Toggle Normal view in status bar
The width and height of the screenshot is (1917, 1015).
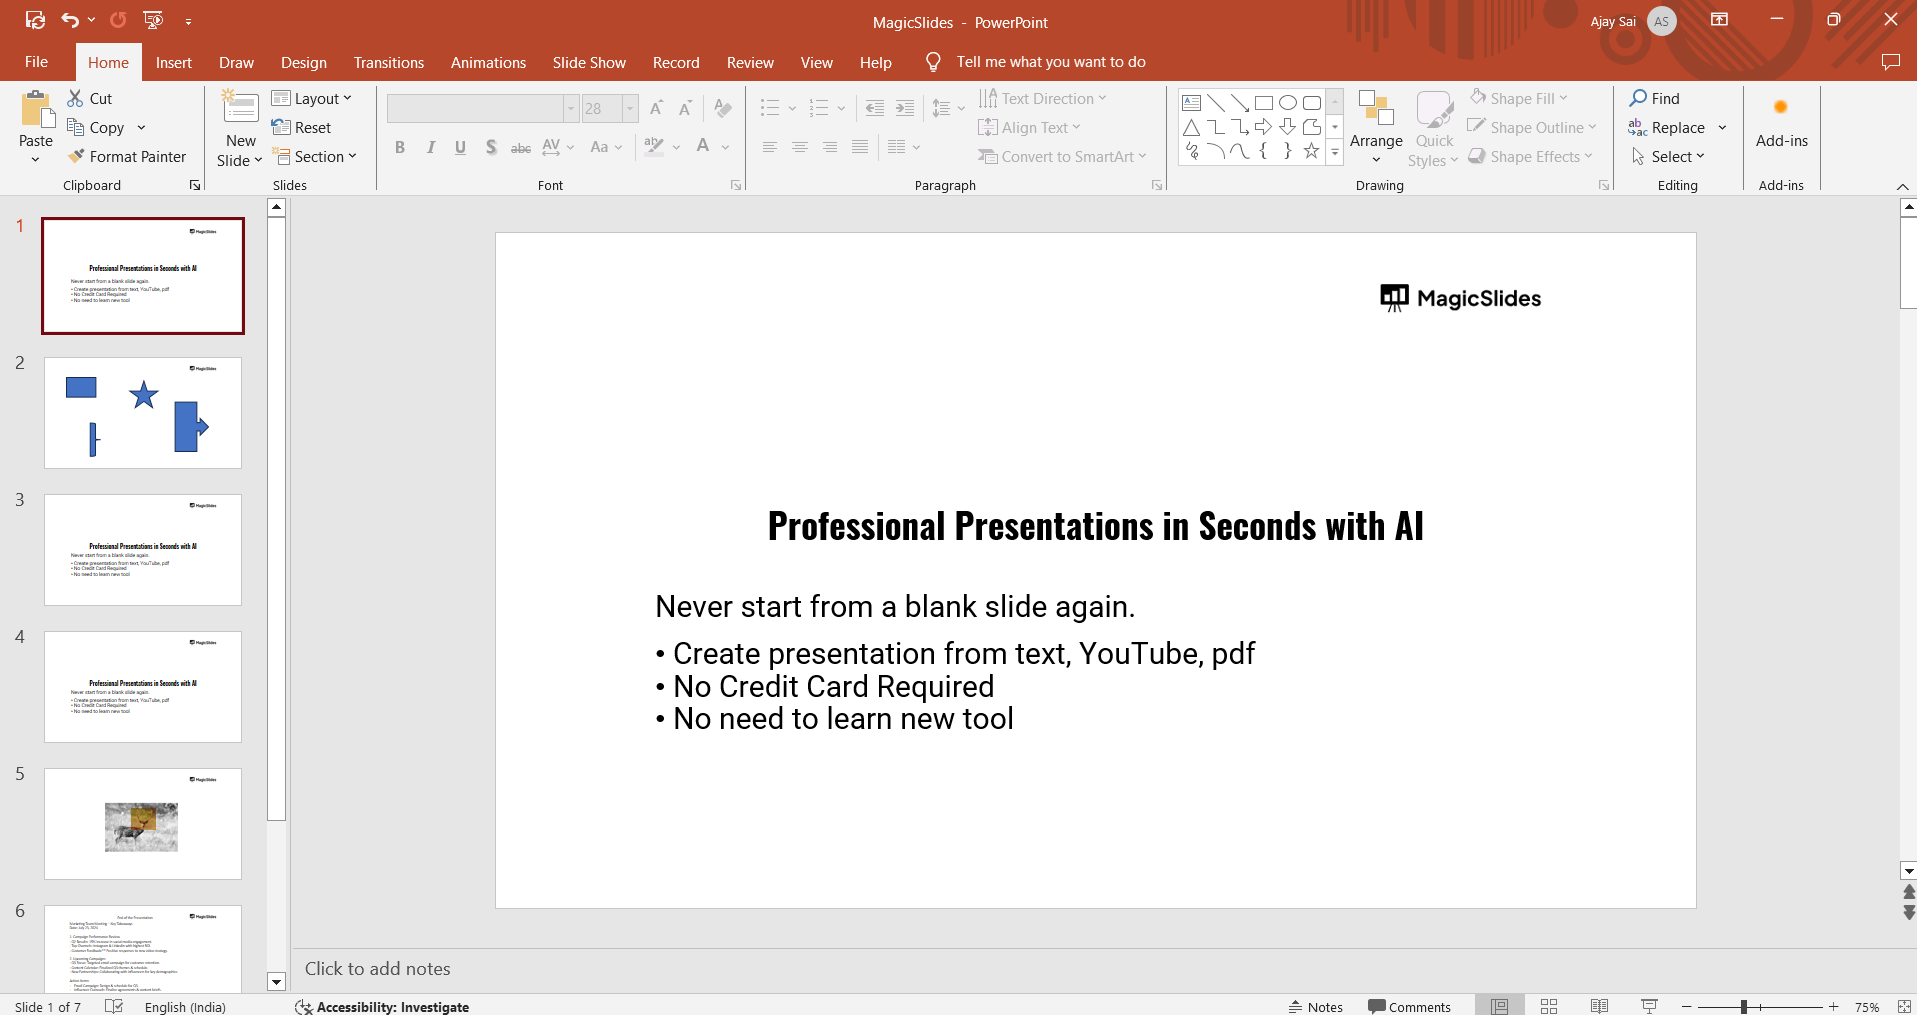(x=1499, y=1006)
